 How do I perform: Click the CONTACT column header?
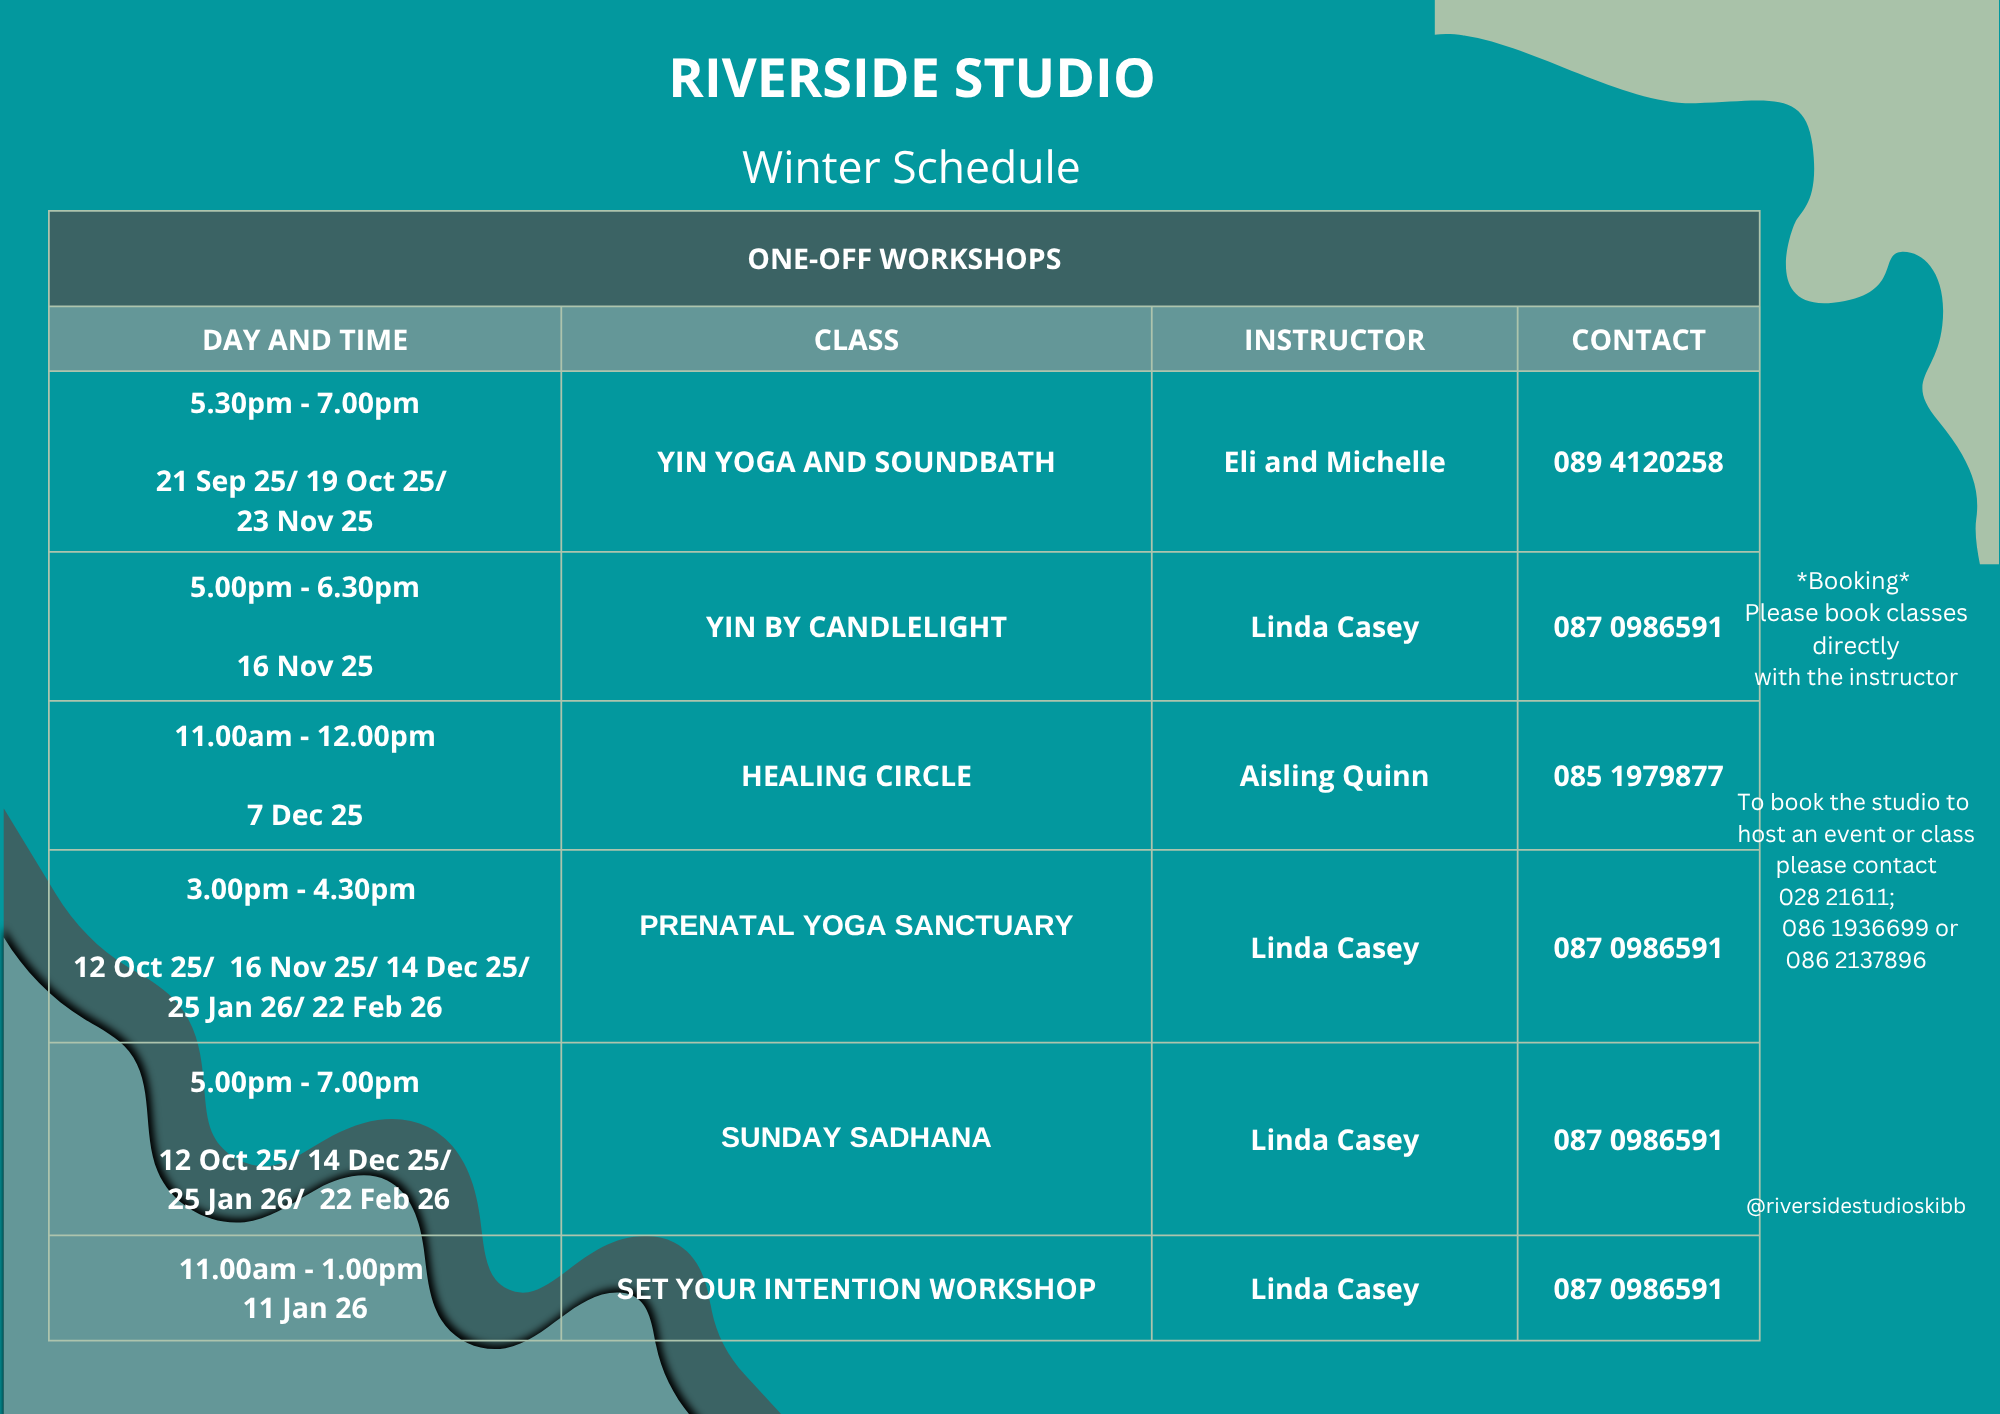click(x=1638, y=340)
